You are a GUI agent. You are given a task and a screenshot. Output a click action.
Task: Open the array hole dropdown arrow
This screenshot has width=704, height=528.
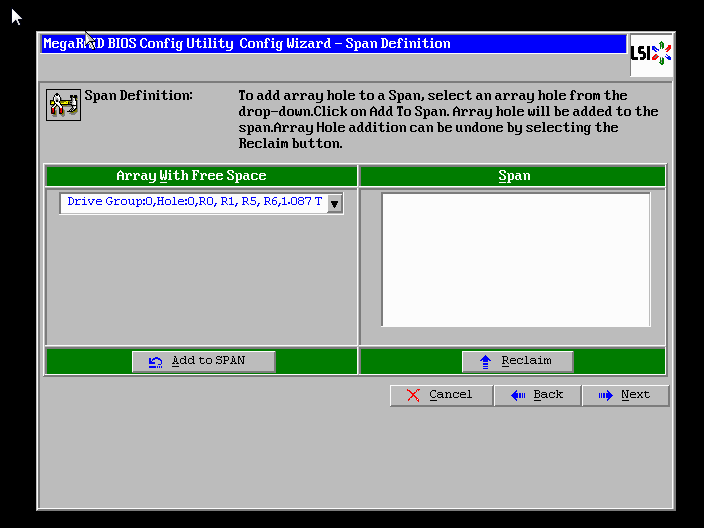pos(334,204)
